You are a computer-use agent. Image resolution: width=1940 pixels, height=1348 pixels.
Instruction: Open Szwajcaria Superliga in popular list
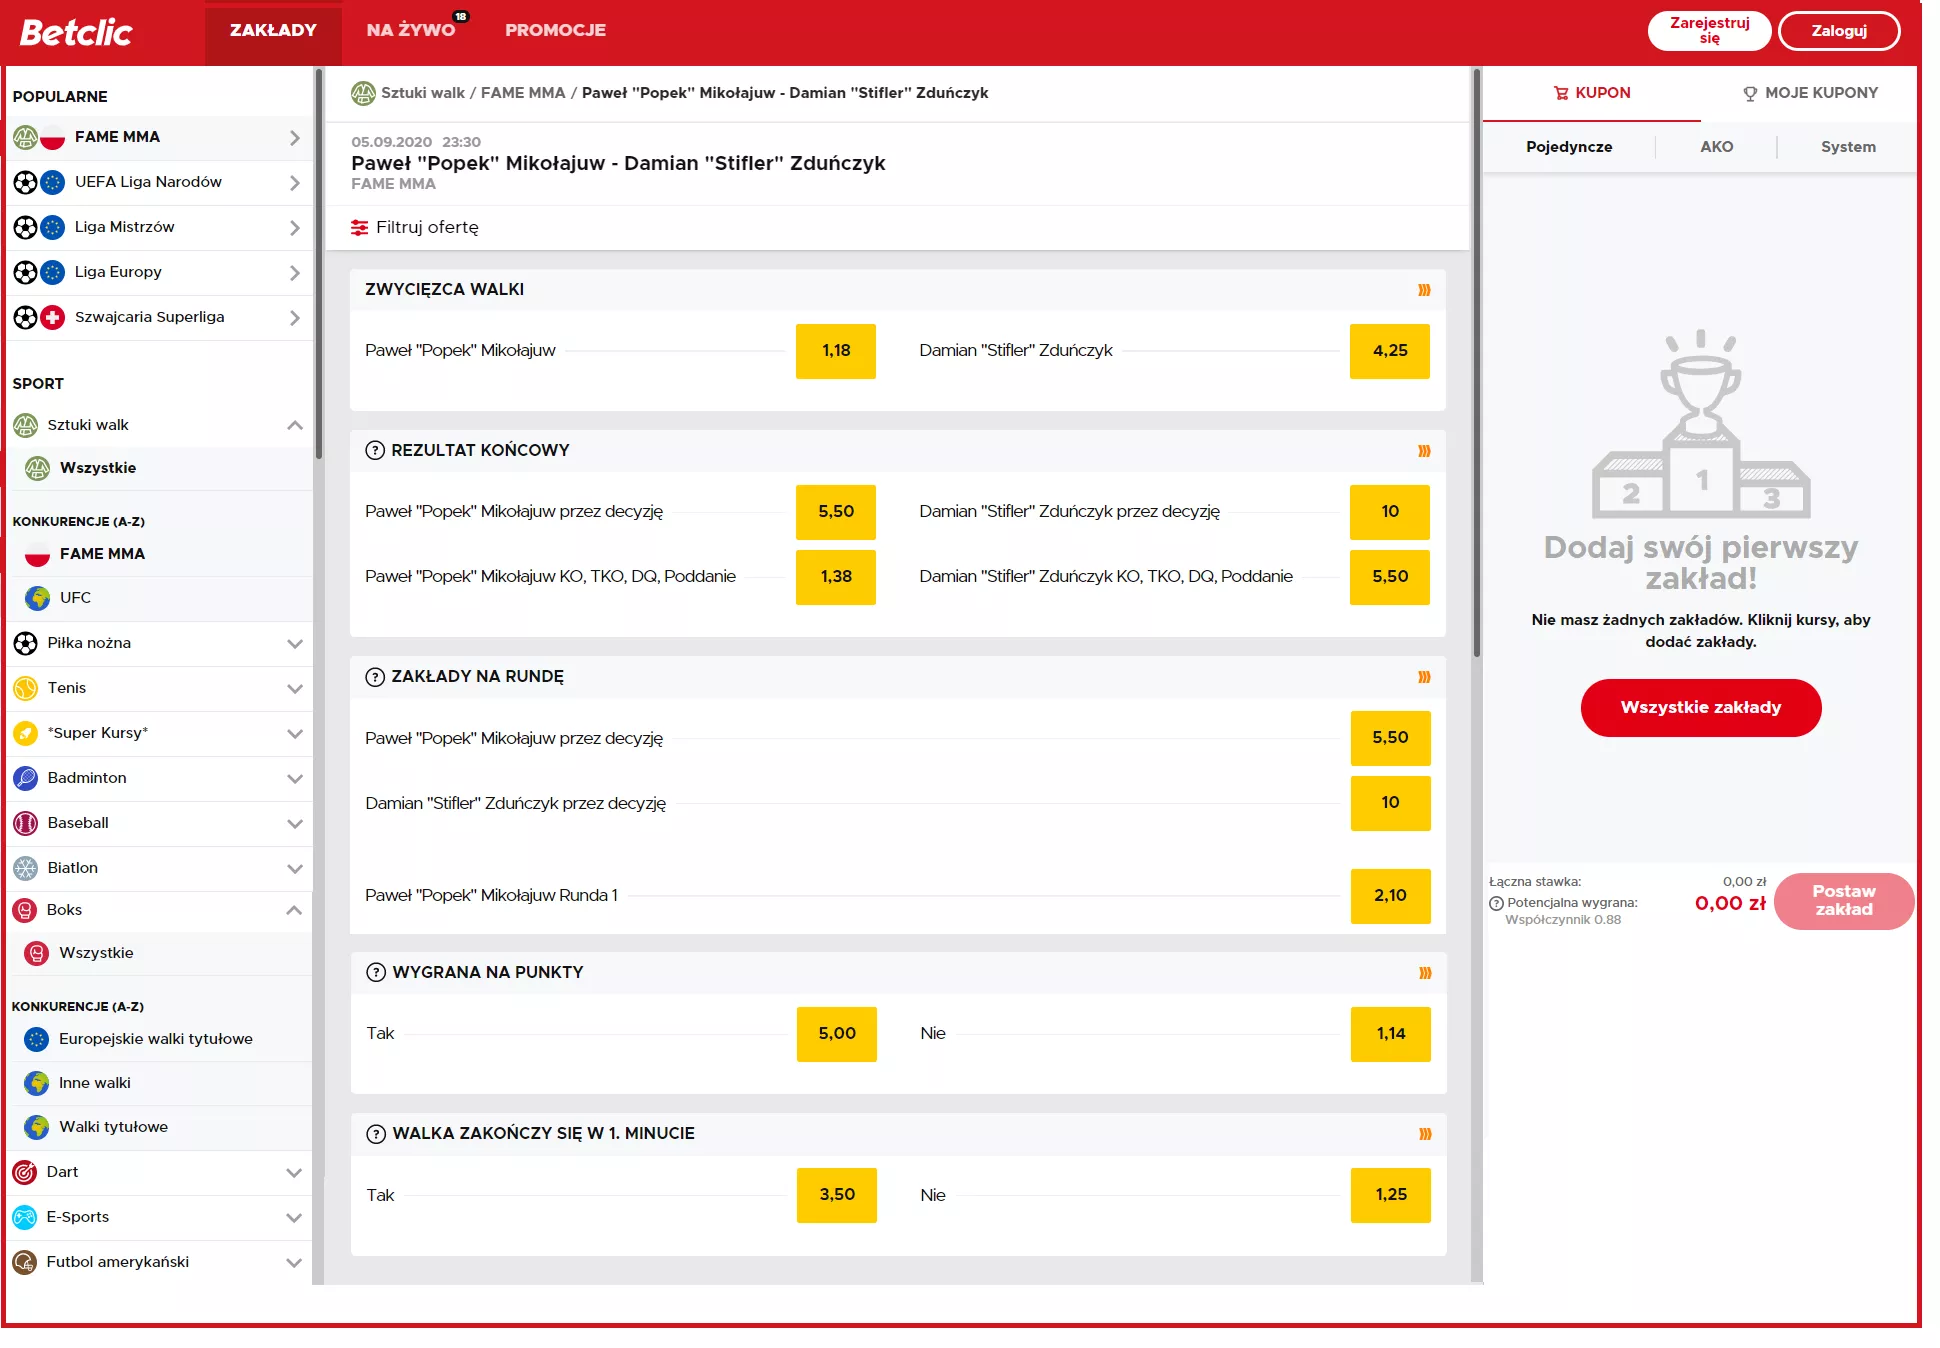[160, 318]
